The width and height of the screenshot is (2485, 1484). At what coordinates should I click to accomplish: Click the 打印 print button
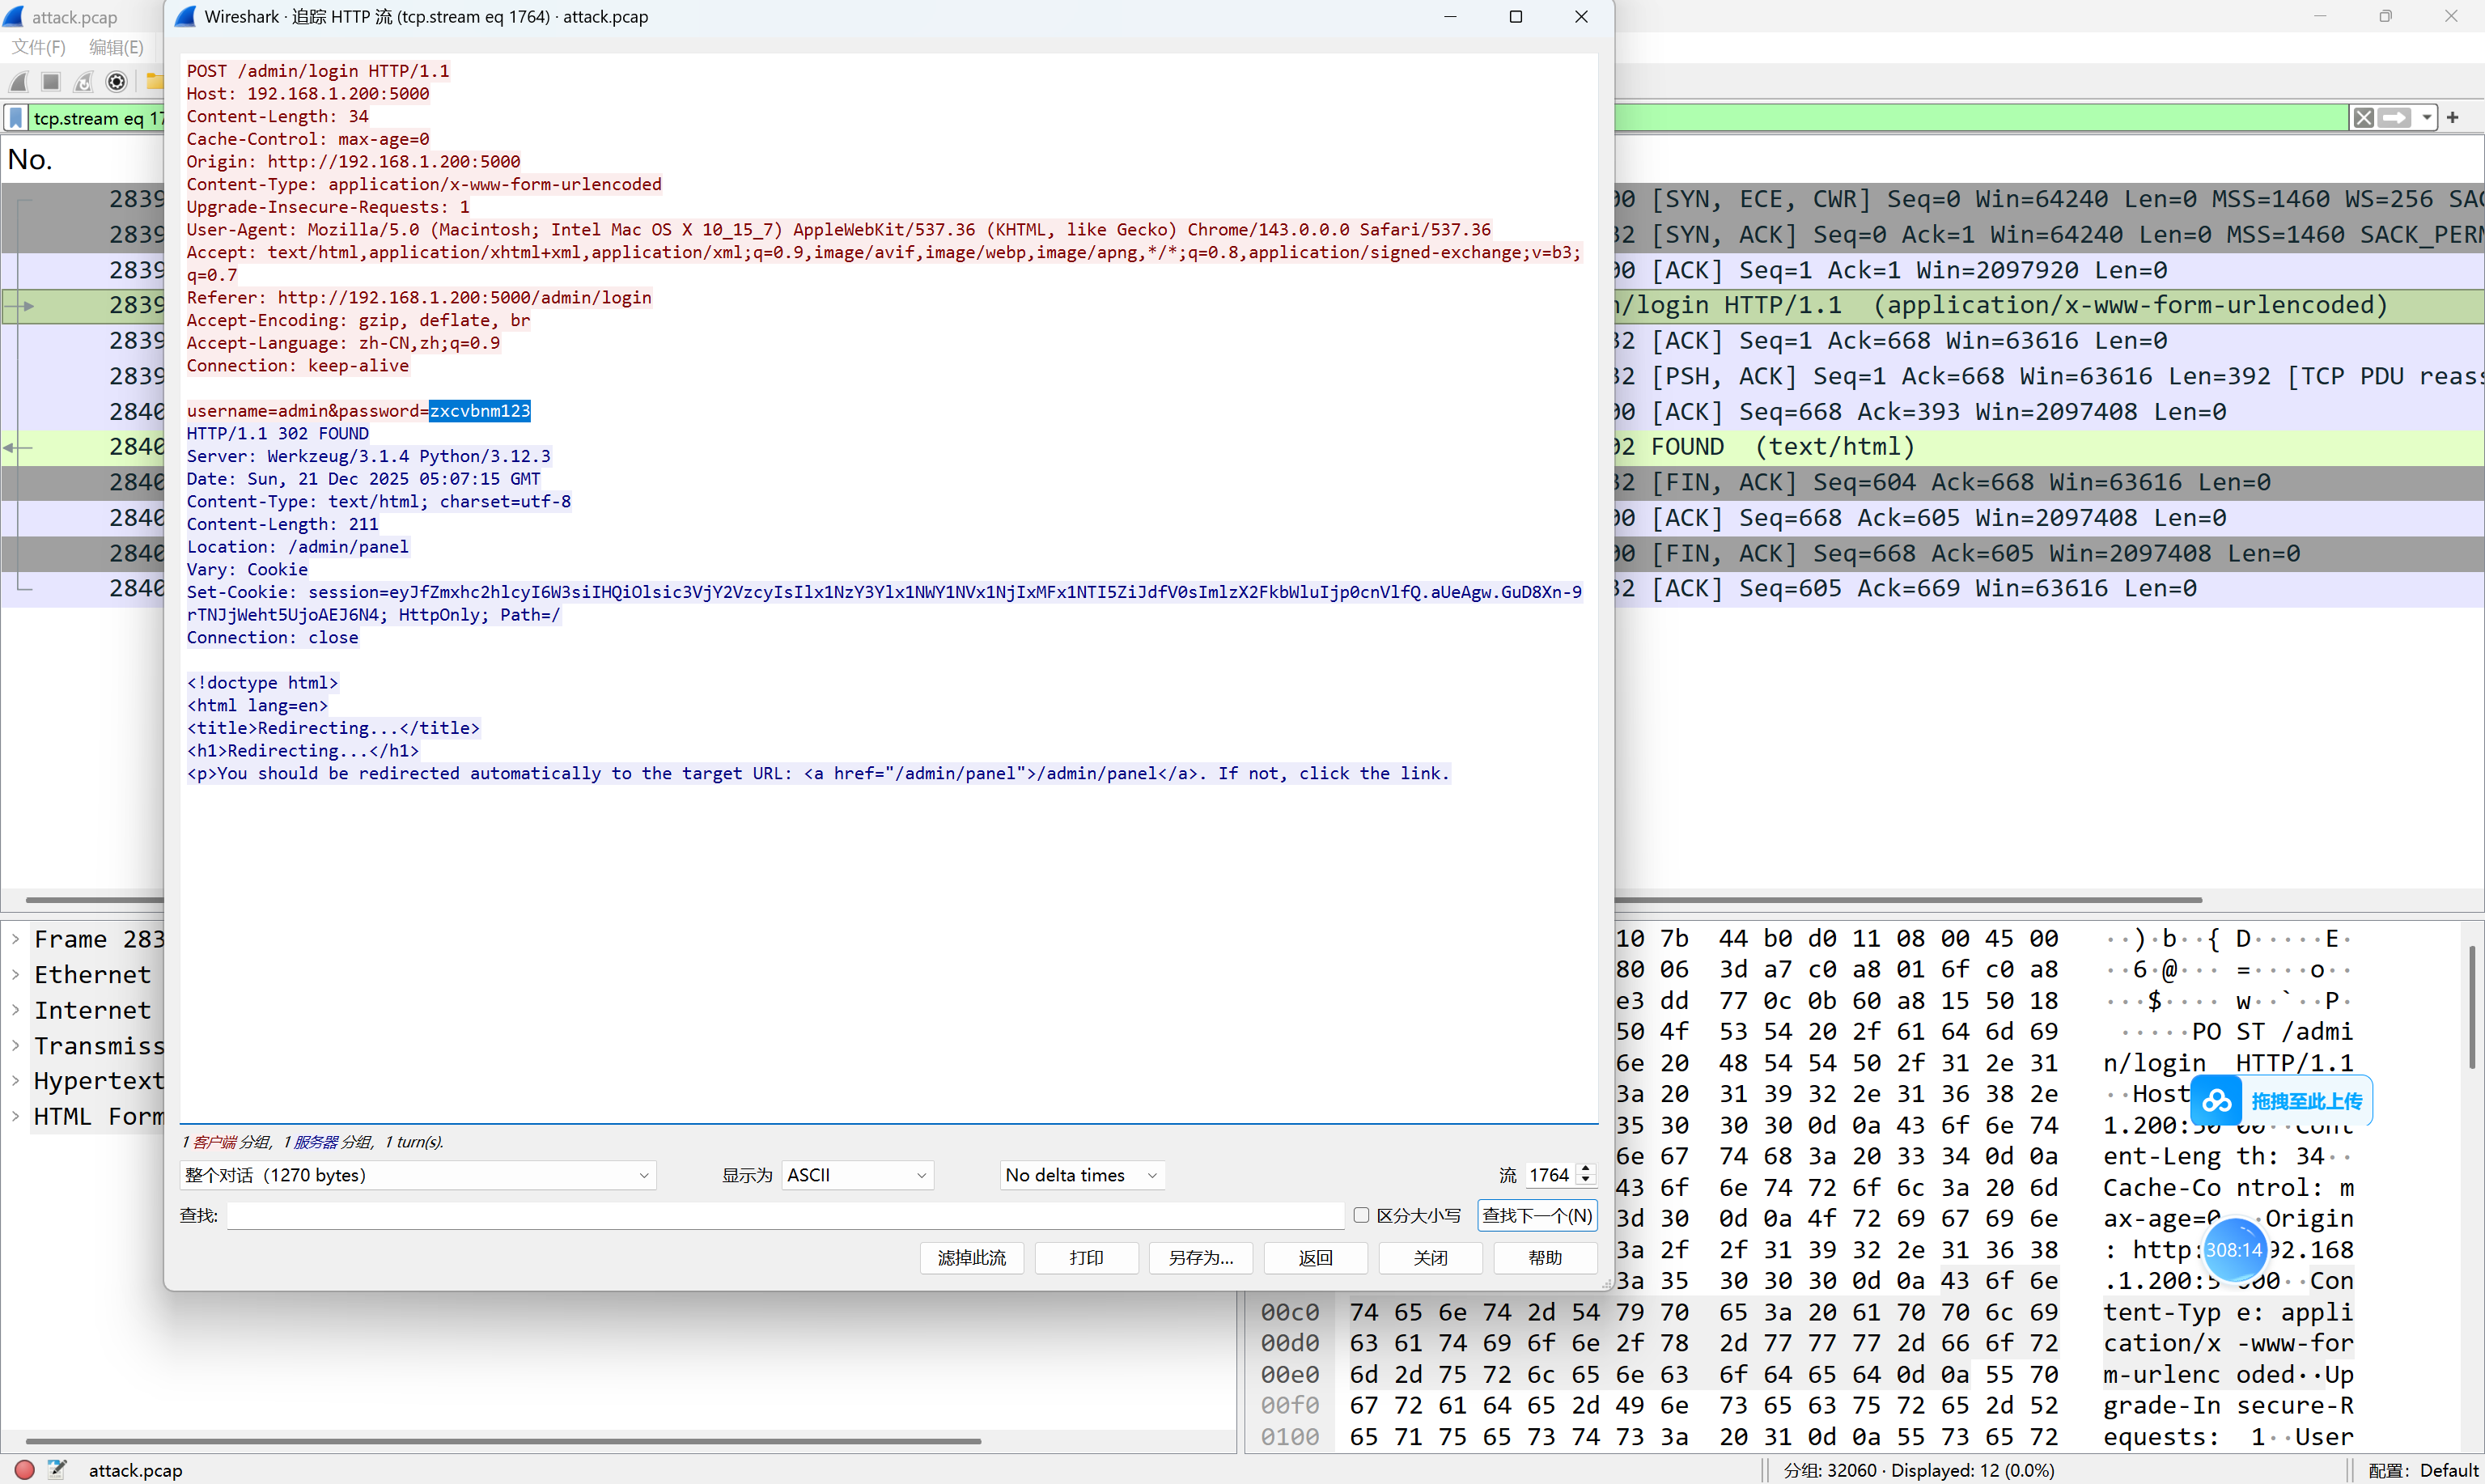click(x=1087, y=1257)
